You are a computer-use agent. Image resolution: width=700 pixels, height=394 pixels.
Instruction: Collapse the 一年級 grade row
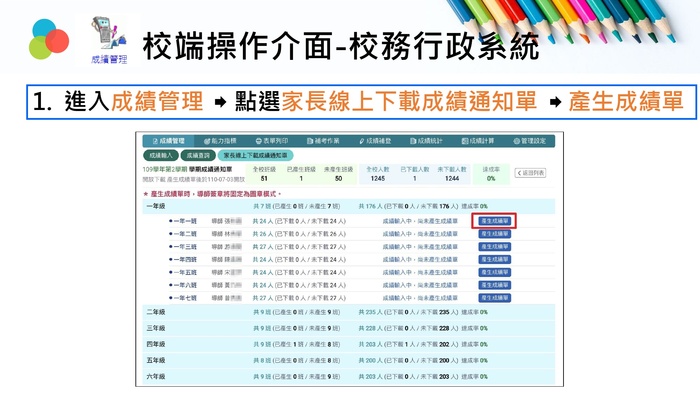pyautogui.click(x=349, y=206)
